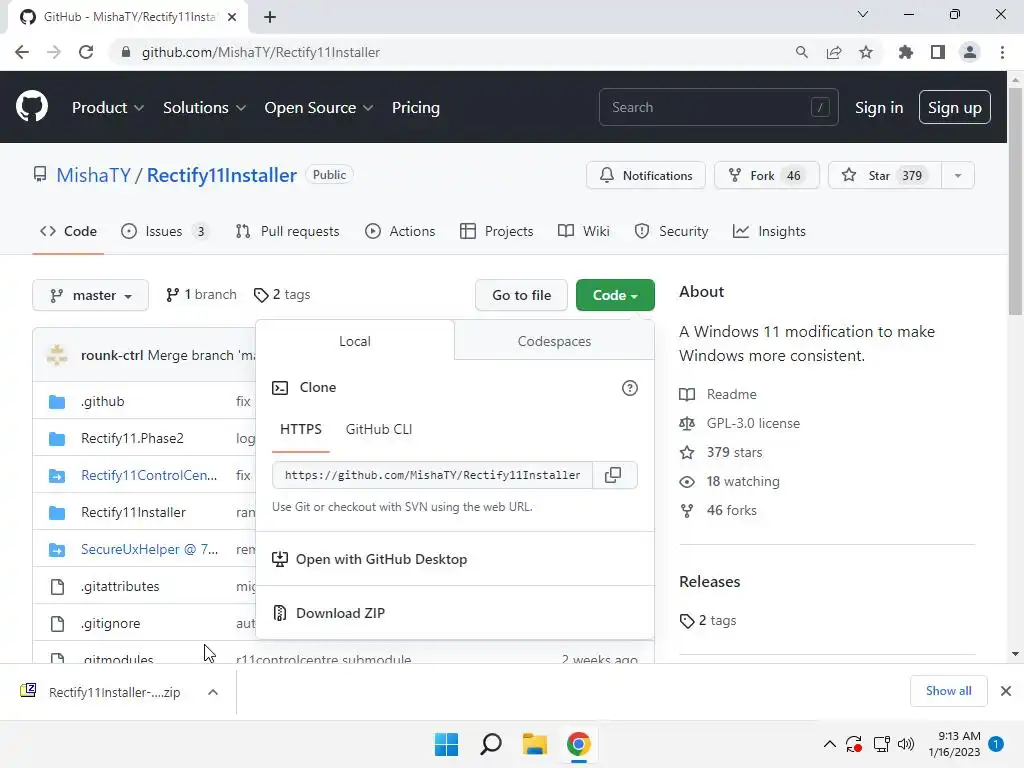Click Sign in link
1024x768 pixels.
[879, 108]
